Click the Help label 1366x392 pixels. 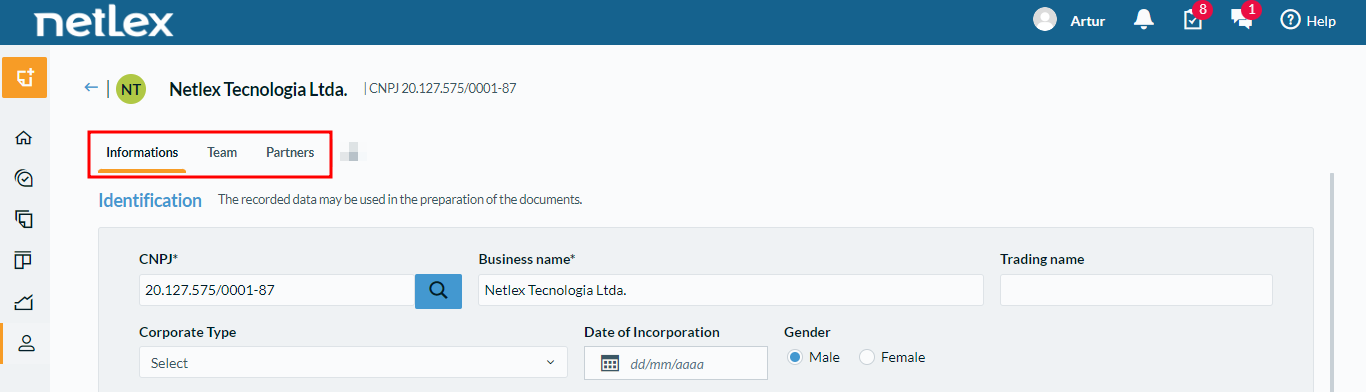1321,21
